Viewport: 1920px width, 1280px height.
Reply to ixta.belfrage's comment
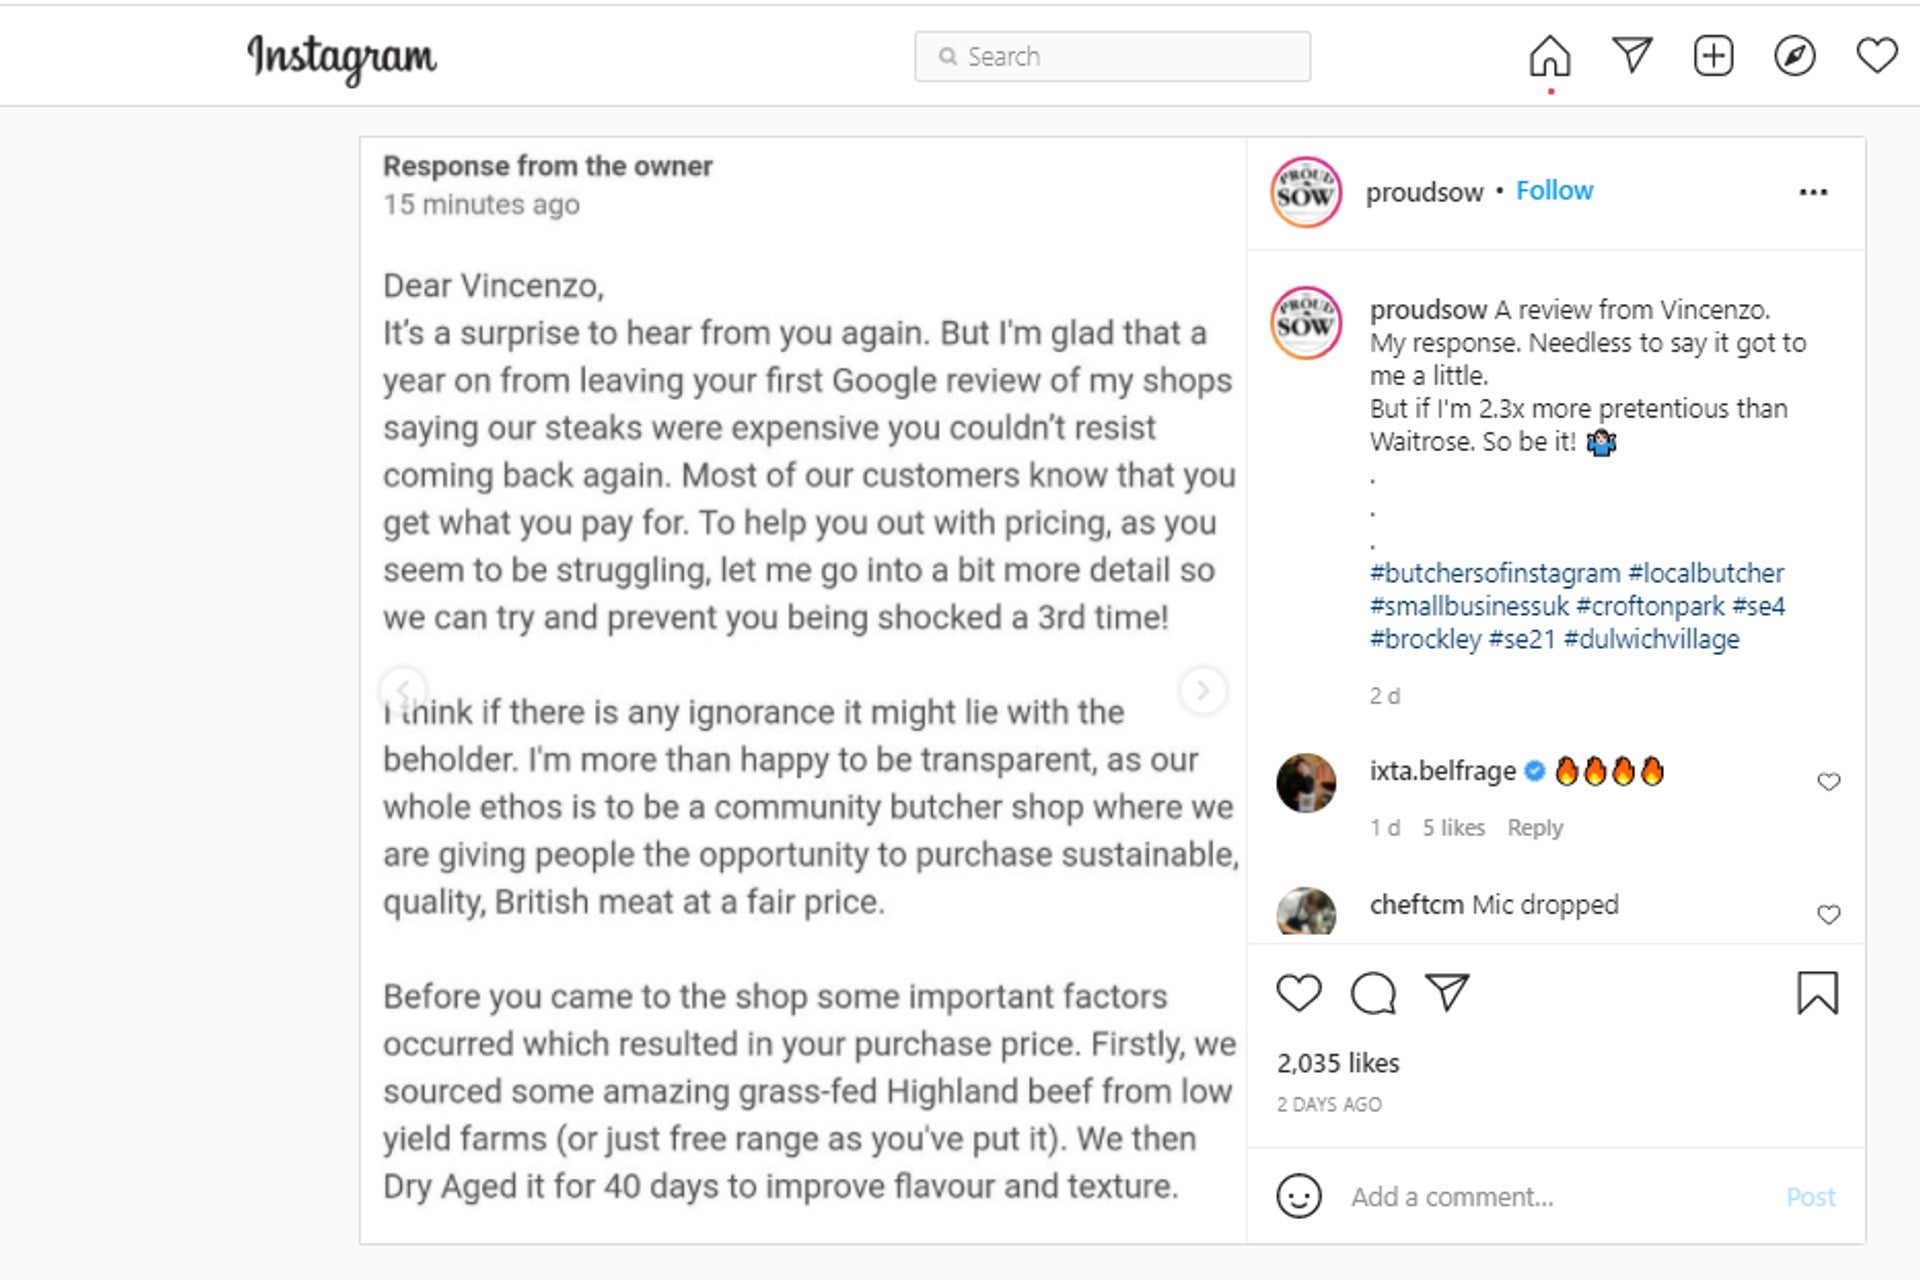(1536, 827)
